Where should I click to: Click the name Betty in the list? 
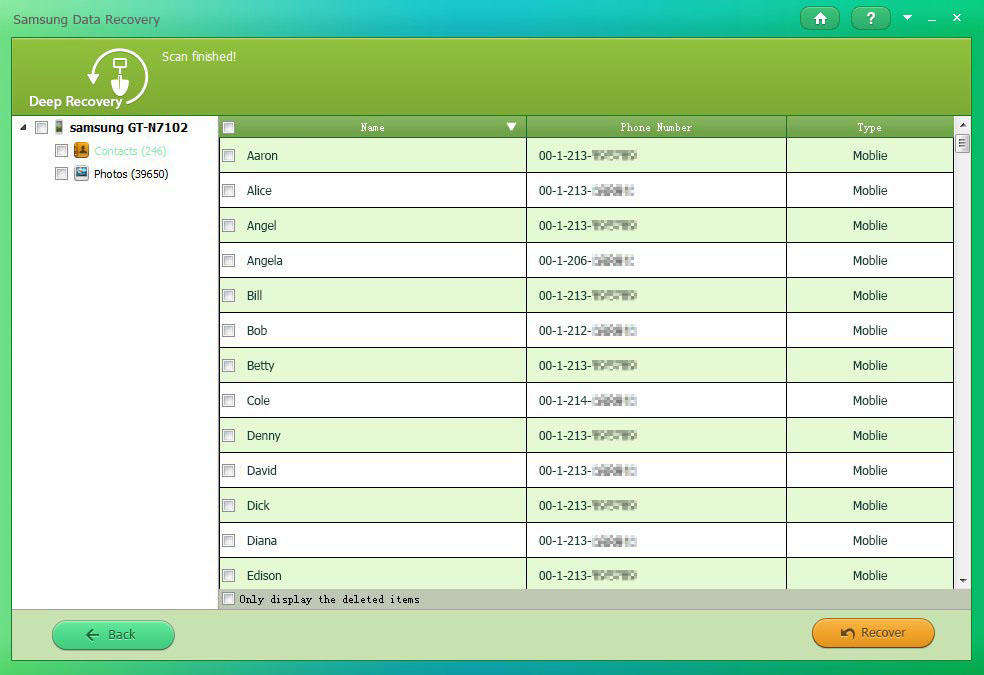[260, 366]
